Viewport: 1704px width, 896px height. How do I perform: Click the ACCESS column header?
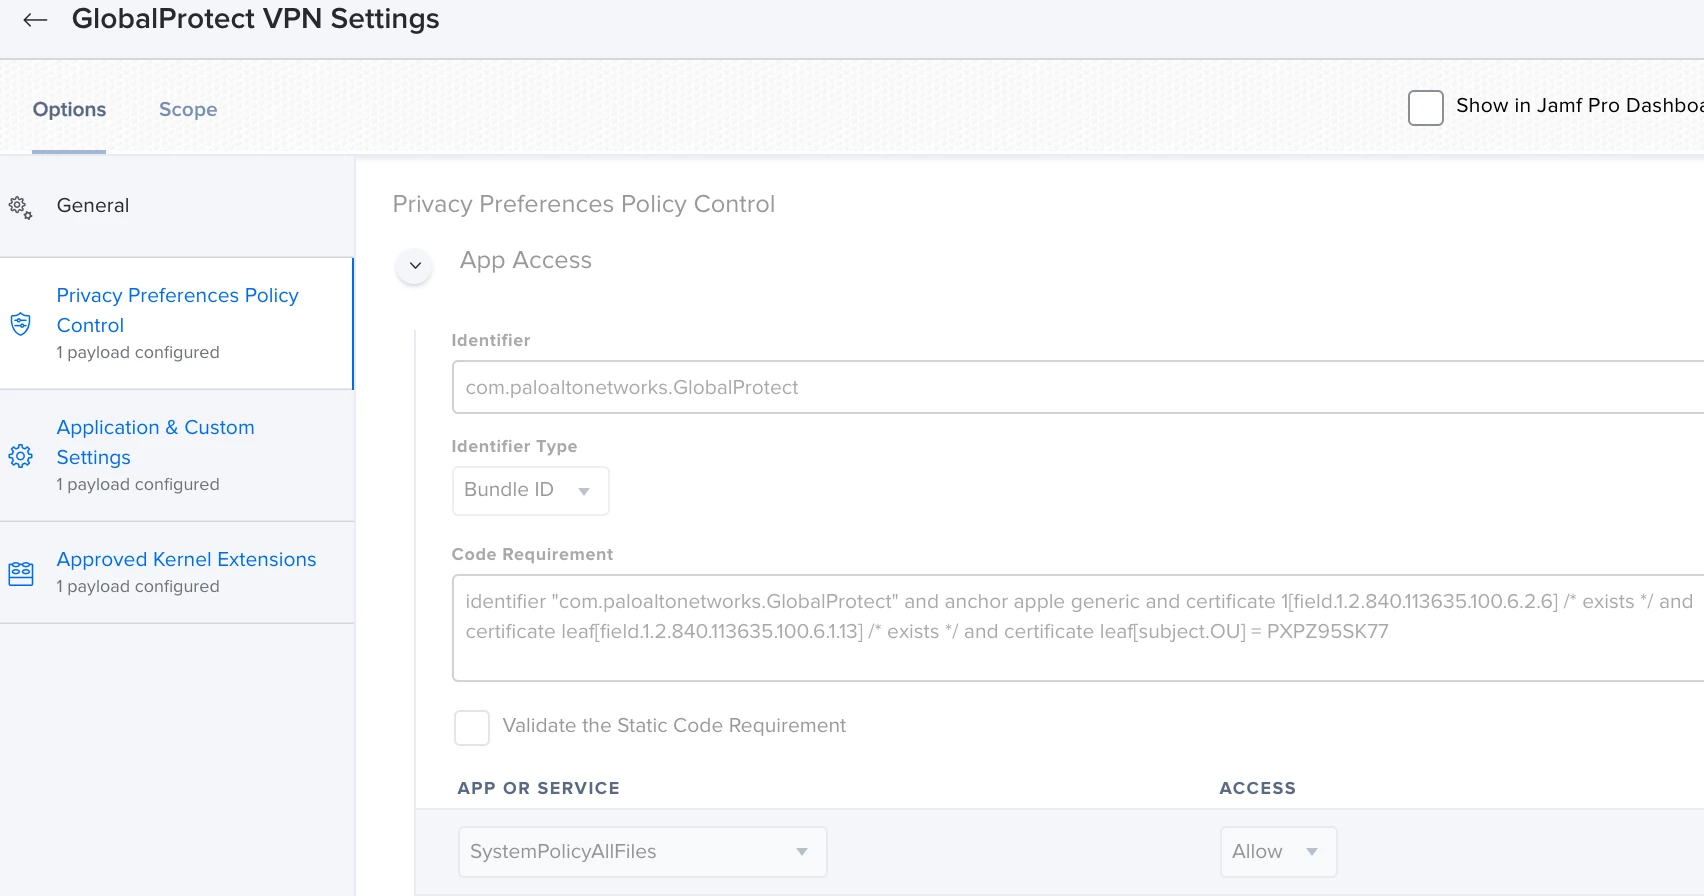[1258, 788]
